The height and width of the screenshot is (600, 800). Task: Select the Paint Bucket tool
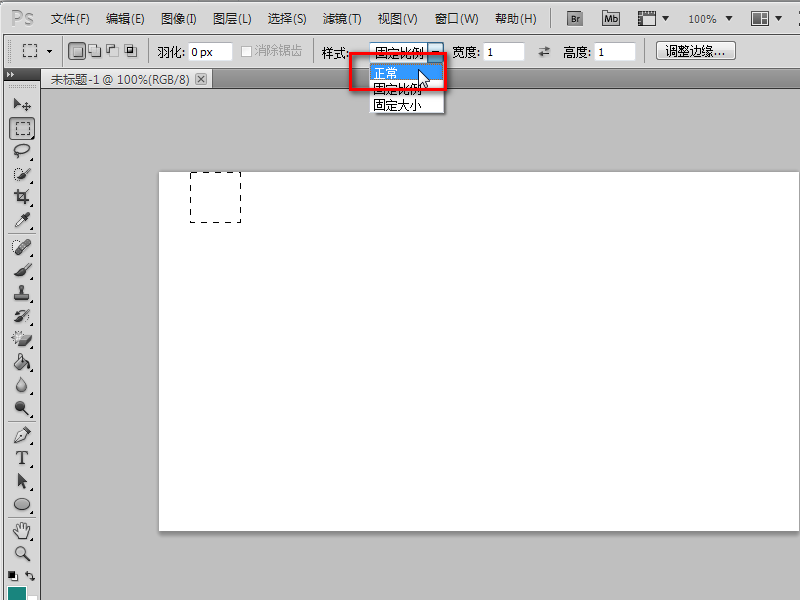click(x=21, y=362)
